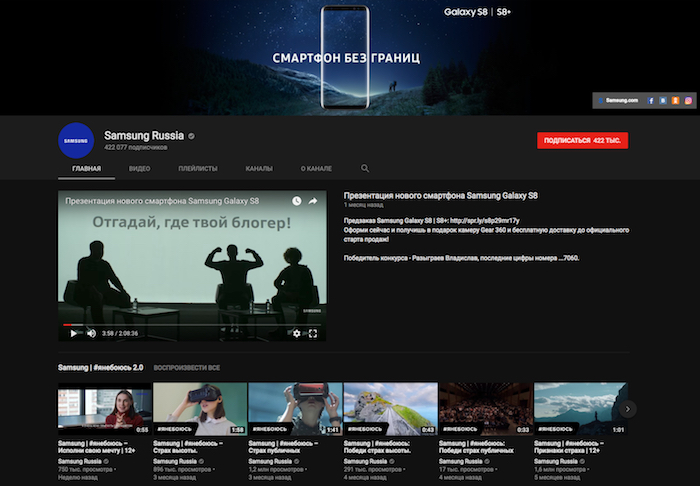Open the Odnoklassniki orange icon in banner
The height and width of the screenshot is (486, 700).
675,101
